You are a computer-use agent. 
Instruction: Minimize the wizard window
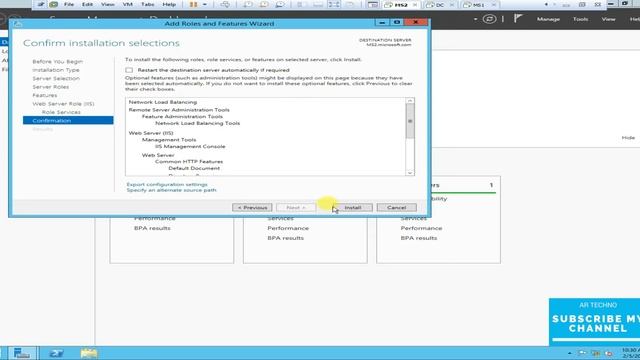click(x=382, y=22)
